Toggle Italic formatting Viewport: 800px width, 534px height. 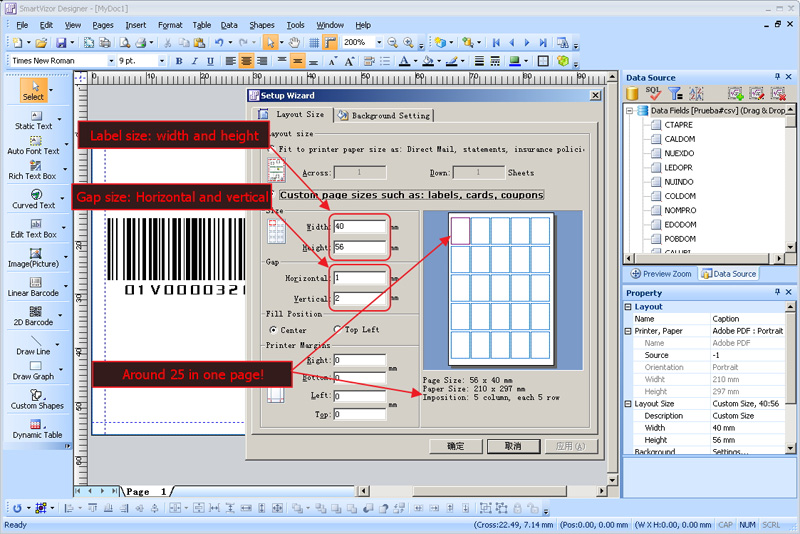[194, 61]
